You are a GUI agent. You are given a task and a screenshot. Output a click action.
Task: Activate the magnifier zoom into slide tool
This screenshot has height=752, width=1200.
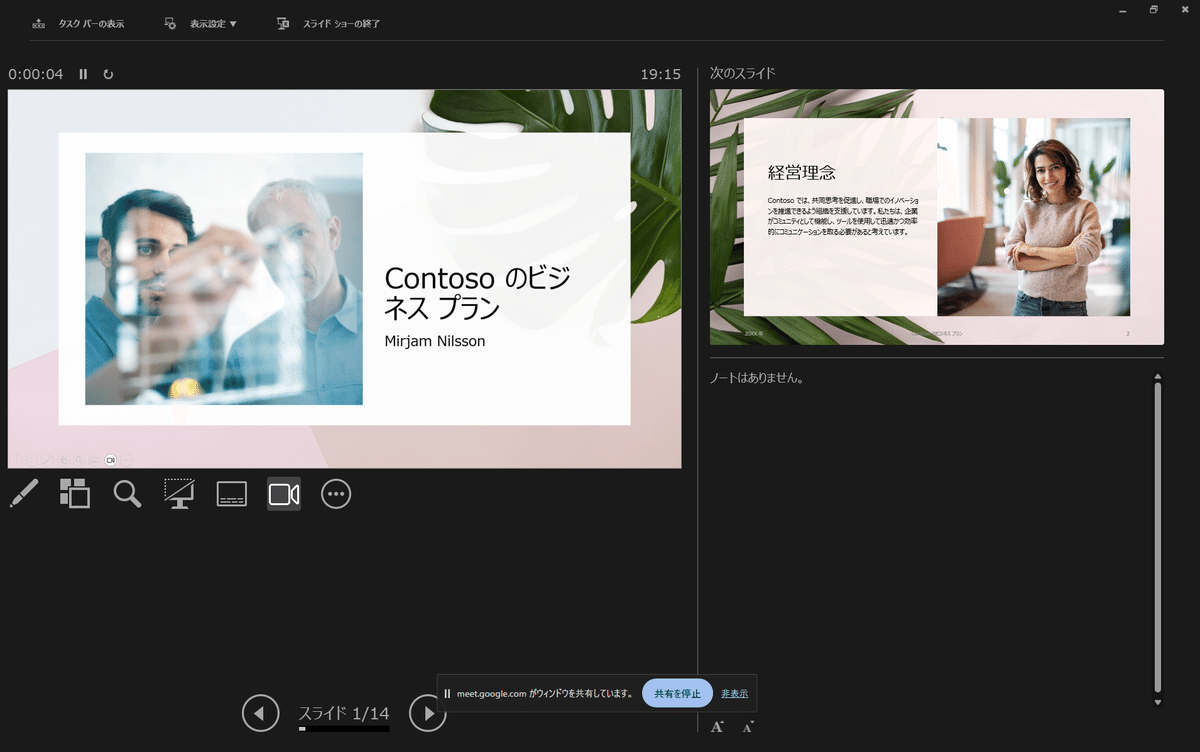(x=127, y=494)
